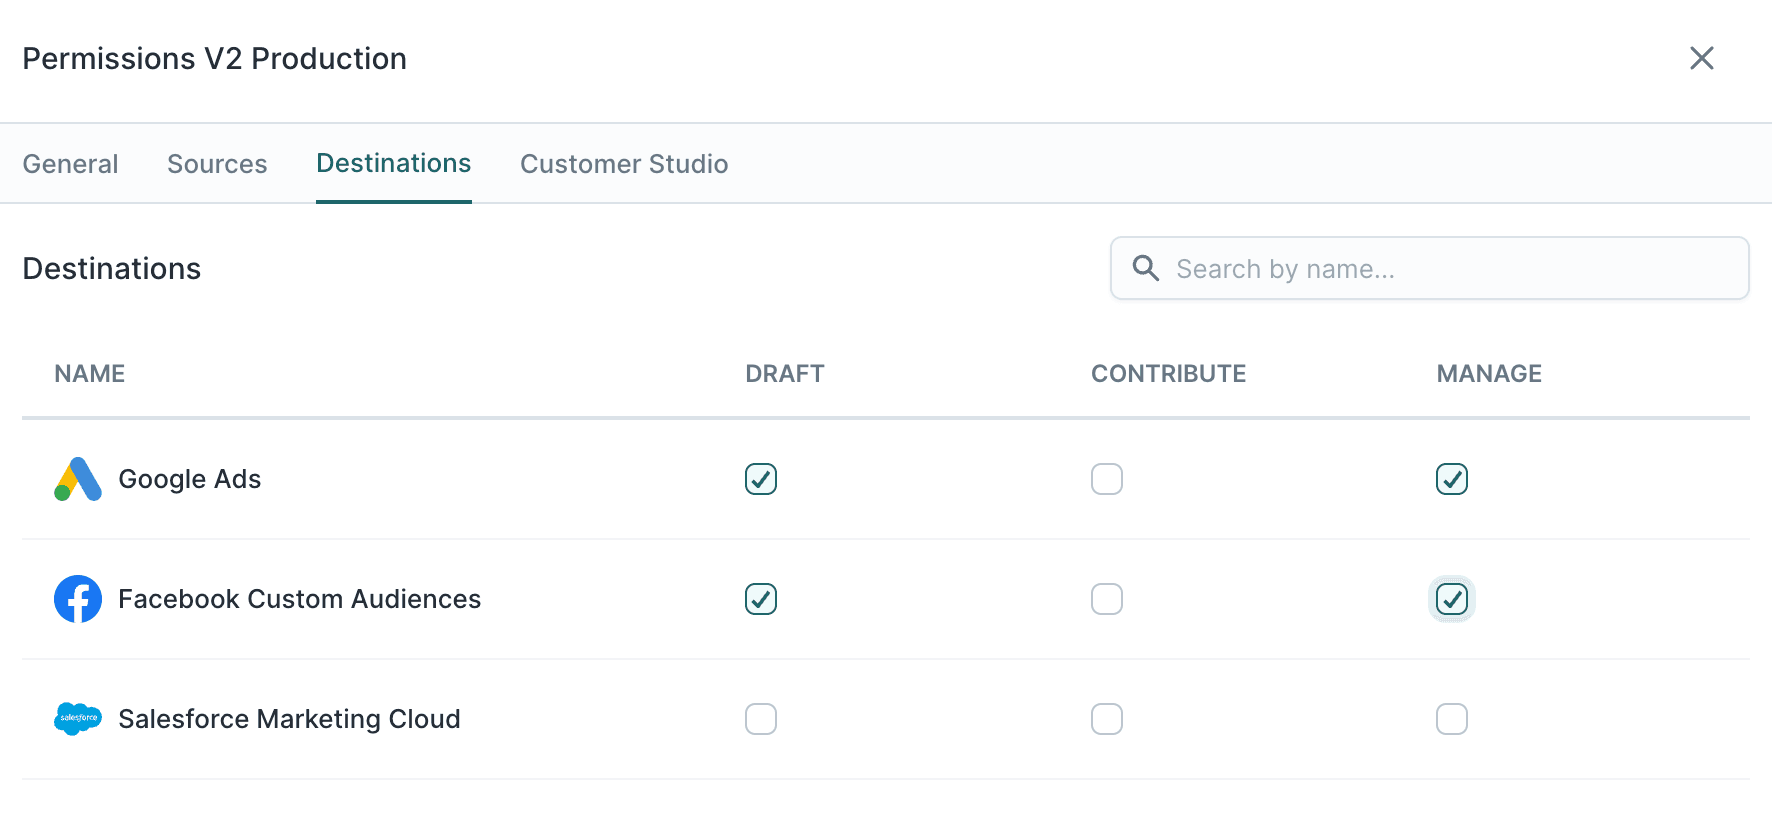Click the magnifying glass search icon
The image size is (1772, 838).
pyautogui.click(x=1146, y=268)
